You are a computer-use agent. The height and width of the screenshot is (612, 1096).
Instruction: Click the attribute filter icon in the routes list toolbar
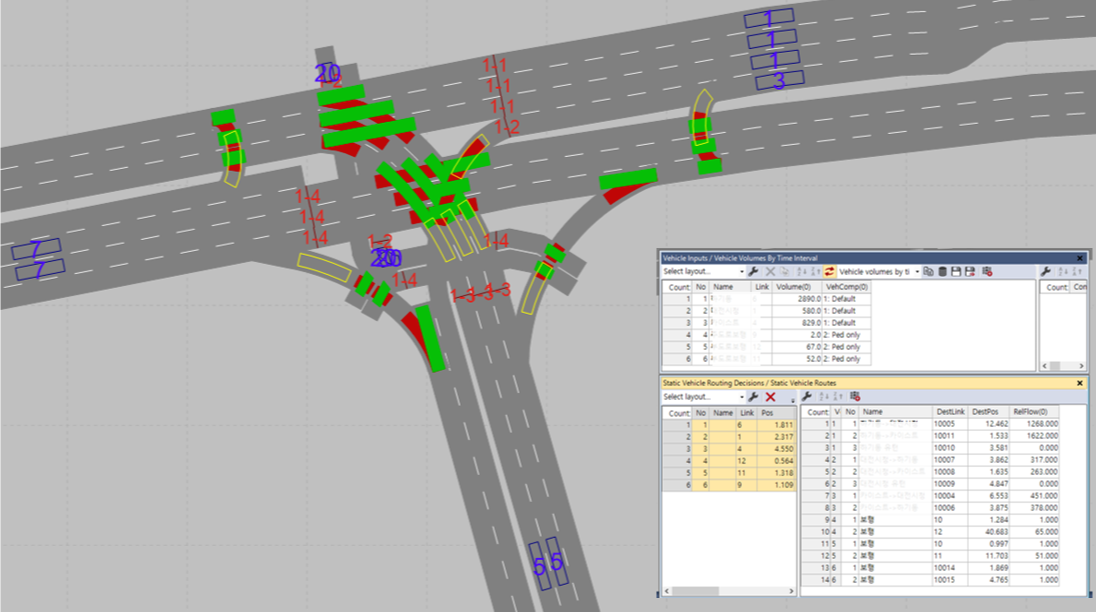tap(855, 396)
